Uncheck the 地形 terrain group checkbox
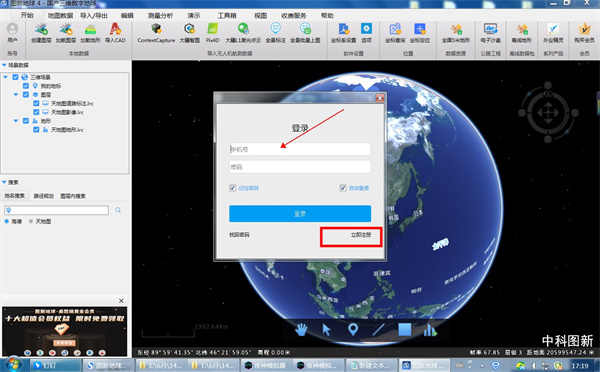Image resolution: width=600 pixels, height=372 pixels. pos(26,121)
